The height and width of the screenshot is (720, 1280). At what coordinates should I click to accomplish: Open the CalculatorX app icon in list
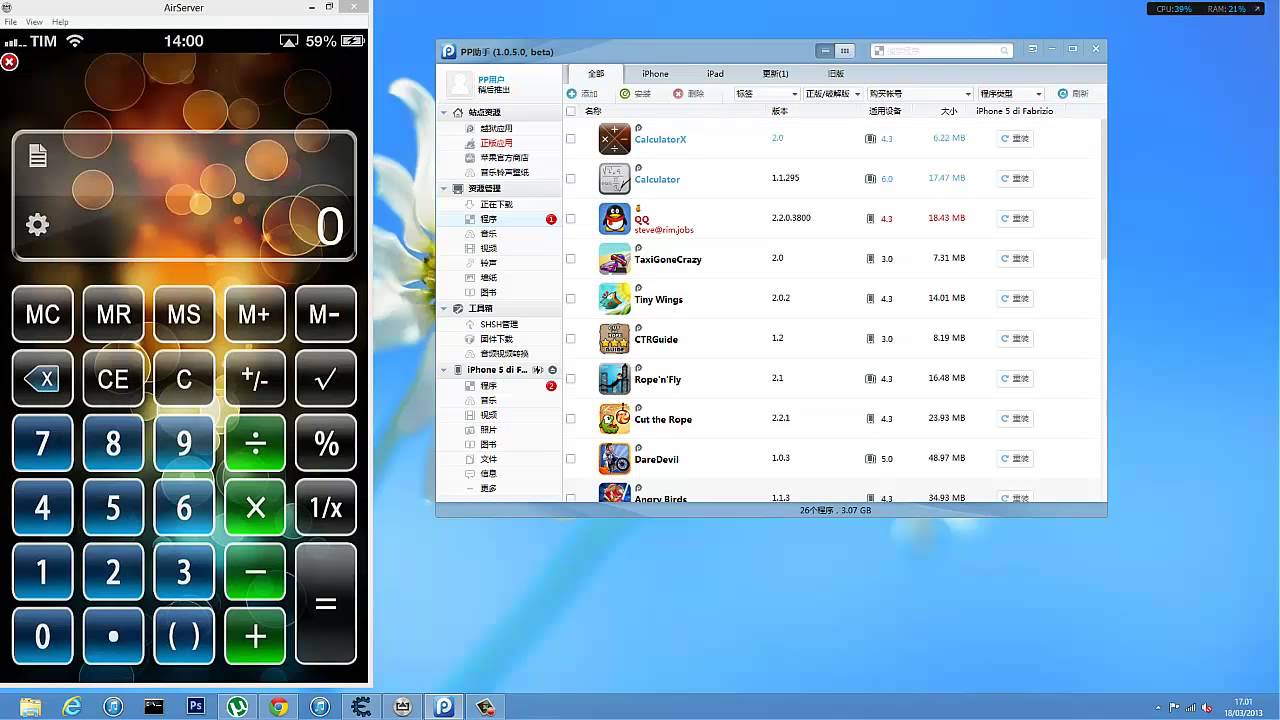[614, 138]
